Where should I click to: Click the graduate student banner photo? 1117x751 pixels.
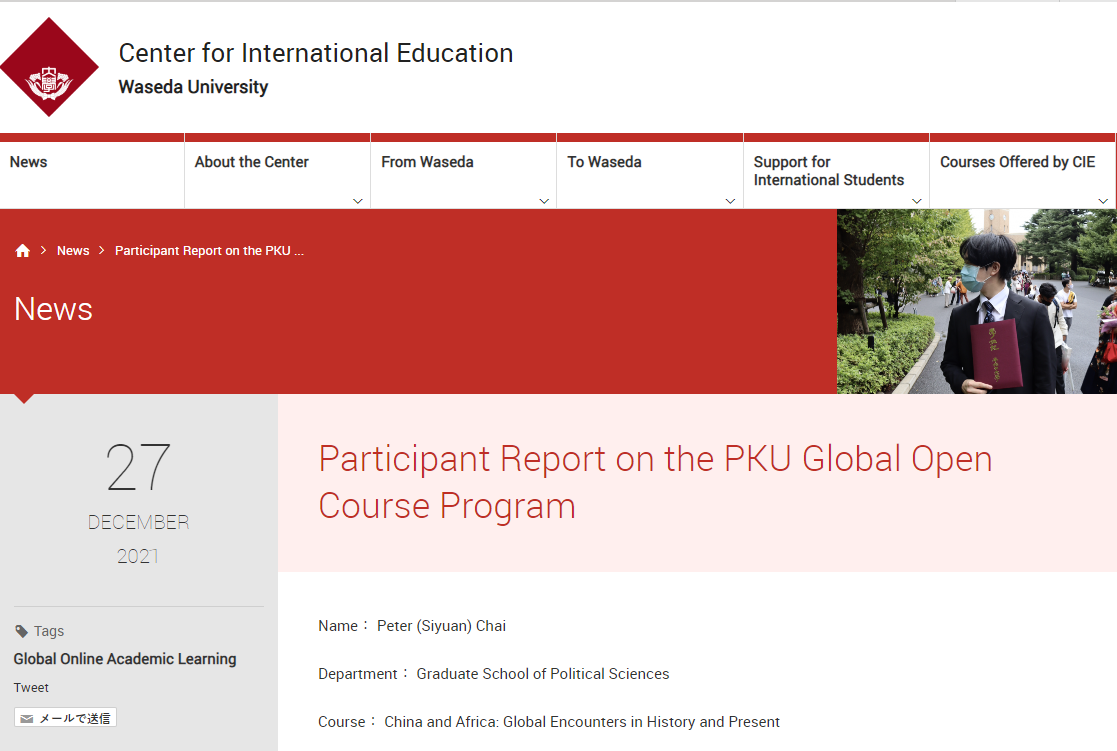coord(976,301)
